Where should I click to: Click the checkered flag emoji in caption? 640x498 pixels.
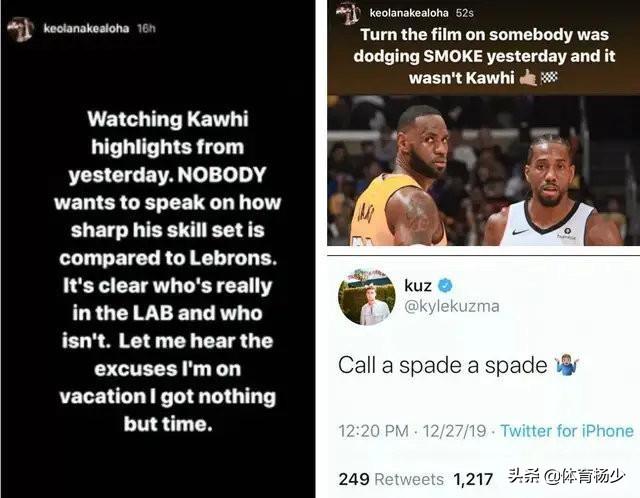click(x=549, y=77)
